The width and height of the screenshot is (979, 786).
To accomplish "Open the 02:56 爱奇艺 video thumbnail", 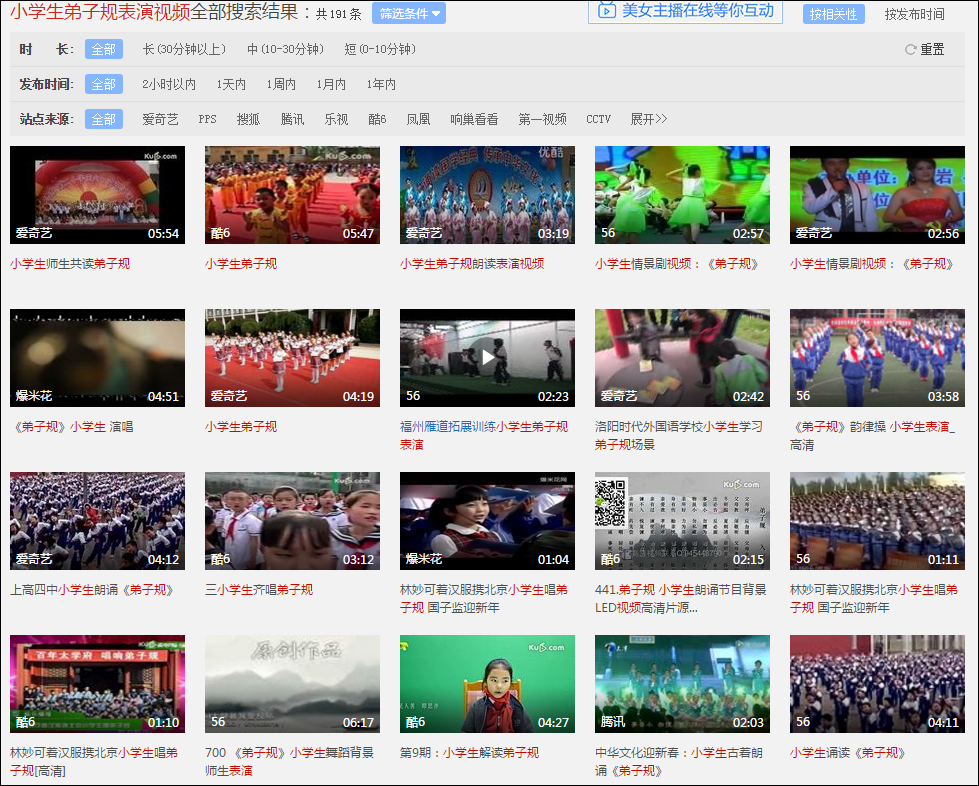I will [x=877, y=195].
